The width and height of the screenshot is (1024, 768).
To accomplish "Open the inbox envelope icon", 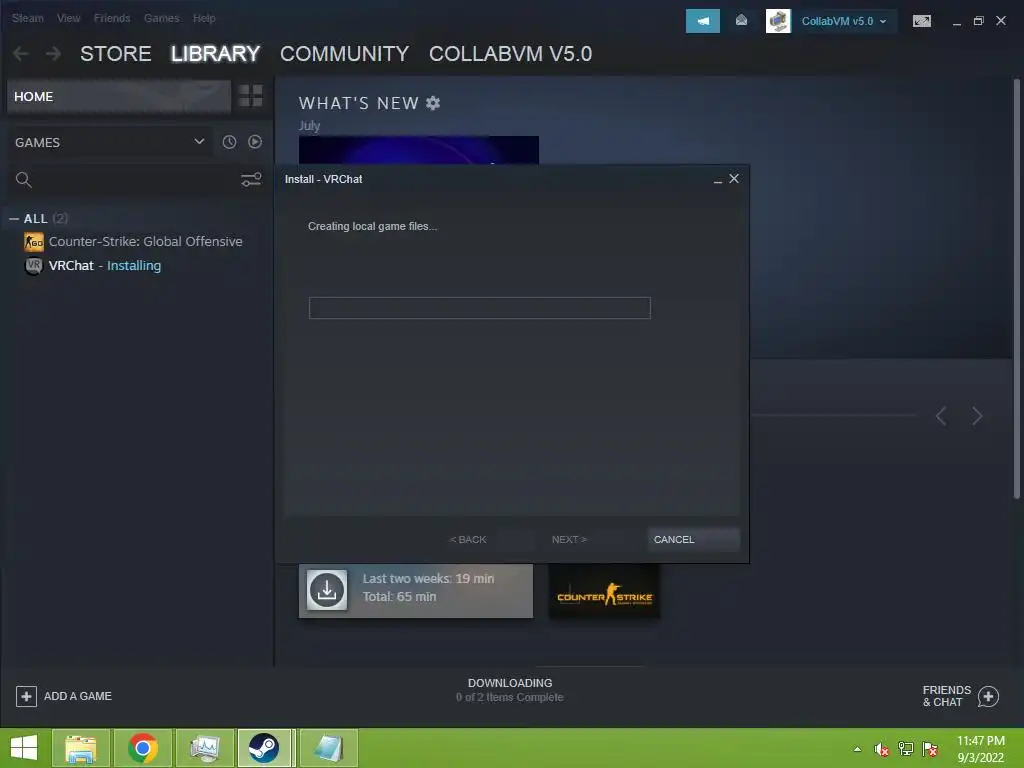I will pyautogui.click(x=741, y=21).
